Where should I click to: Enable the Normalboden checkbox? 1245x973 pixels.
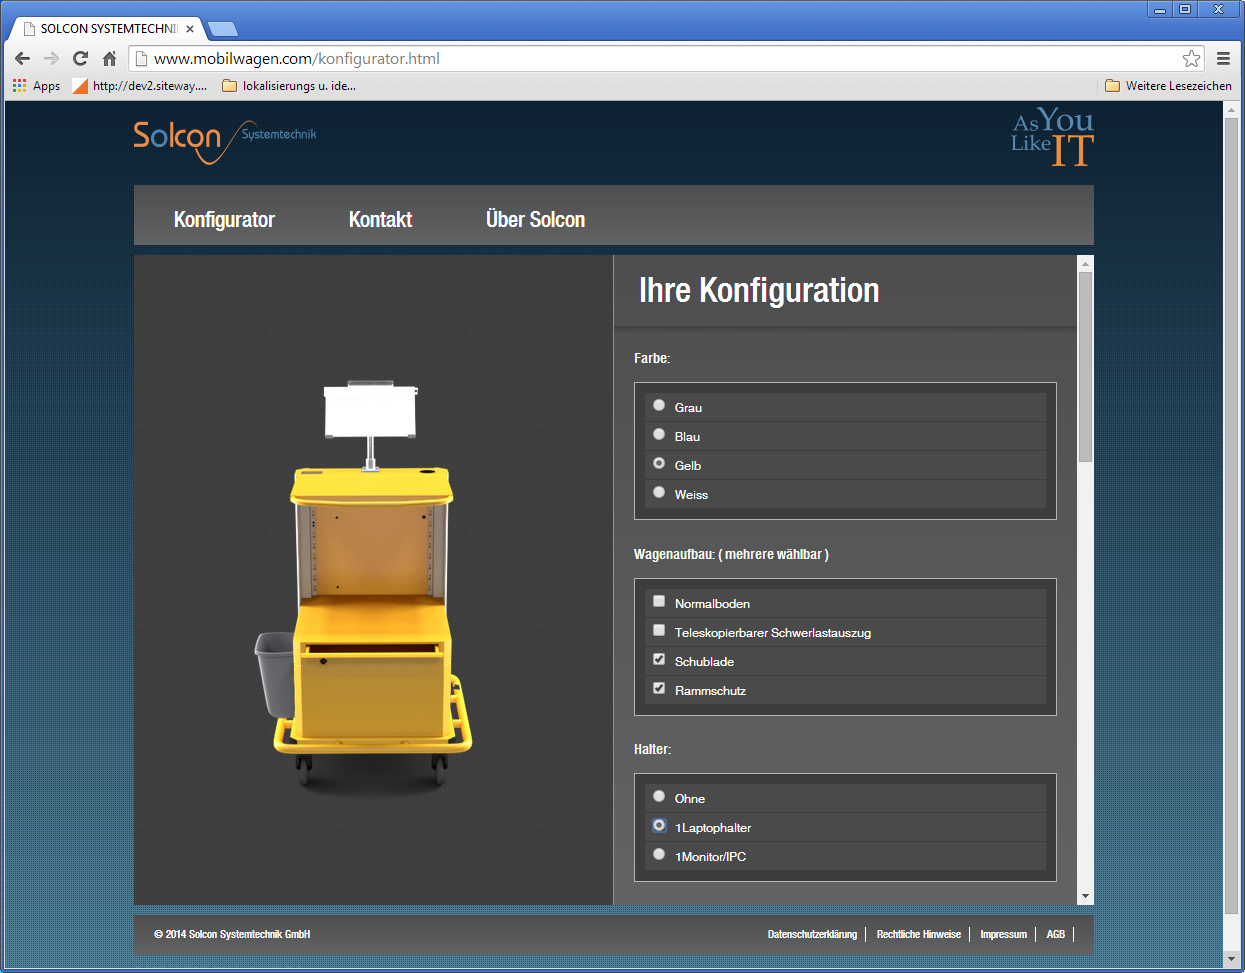pos(659,601)
